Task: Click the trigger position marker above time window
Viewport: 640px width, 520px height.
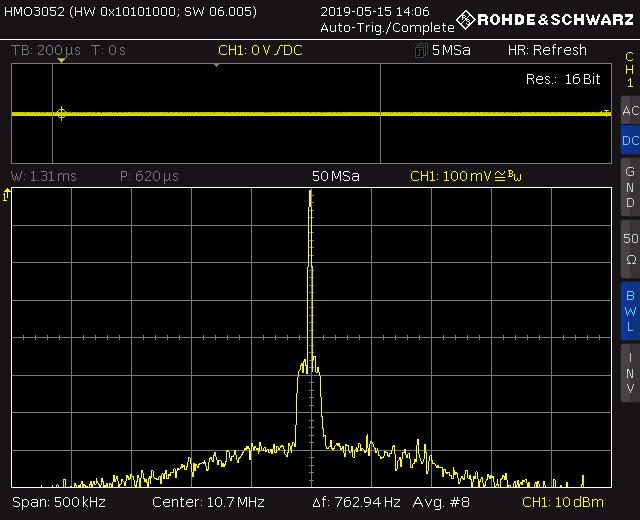Action: coord(61,62)
